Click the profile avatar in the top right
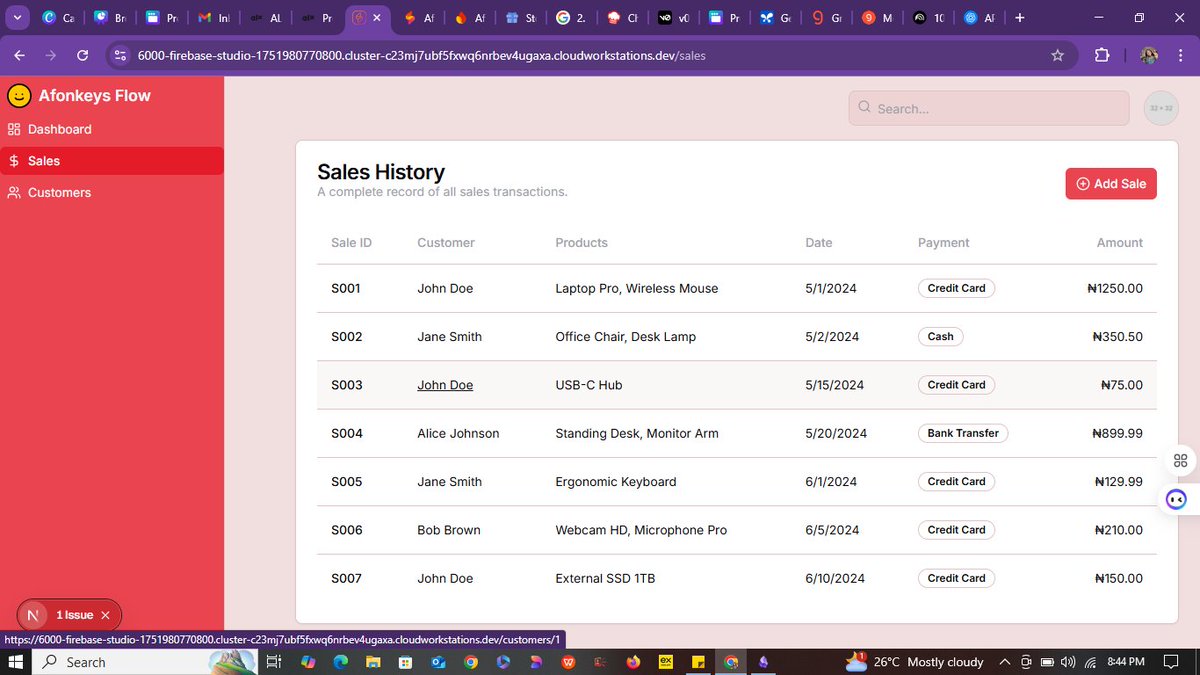Viewport: 1200px width, 675px height. 1160,107
